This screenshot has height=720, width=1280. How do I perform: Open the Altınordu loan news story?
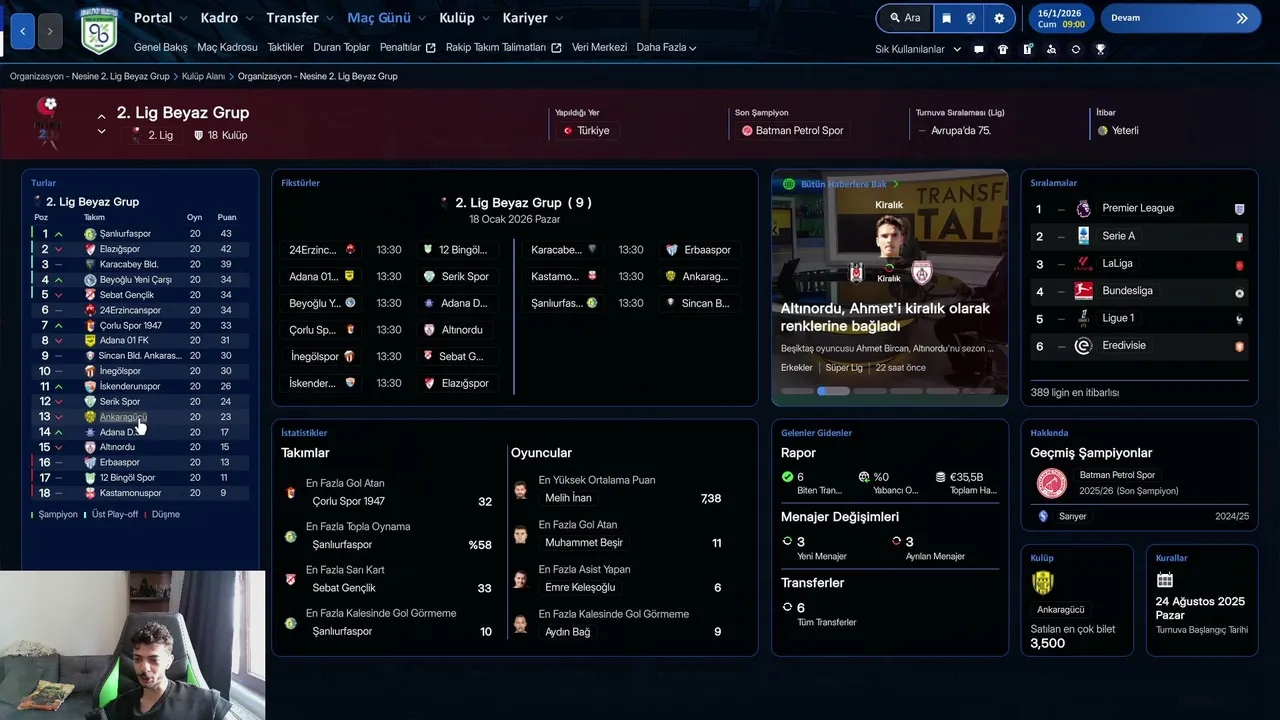[885, 317]
